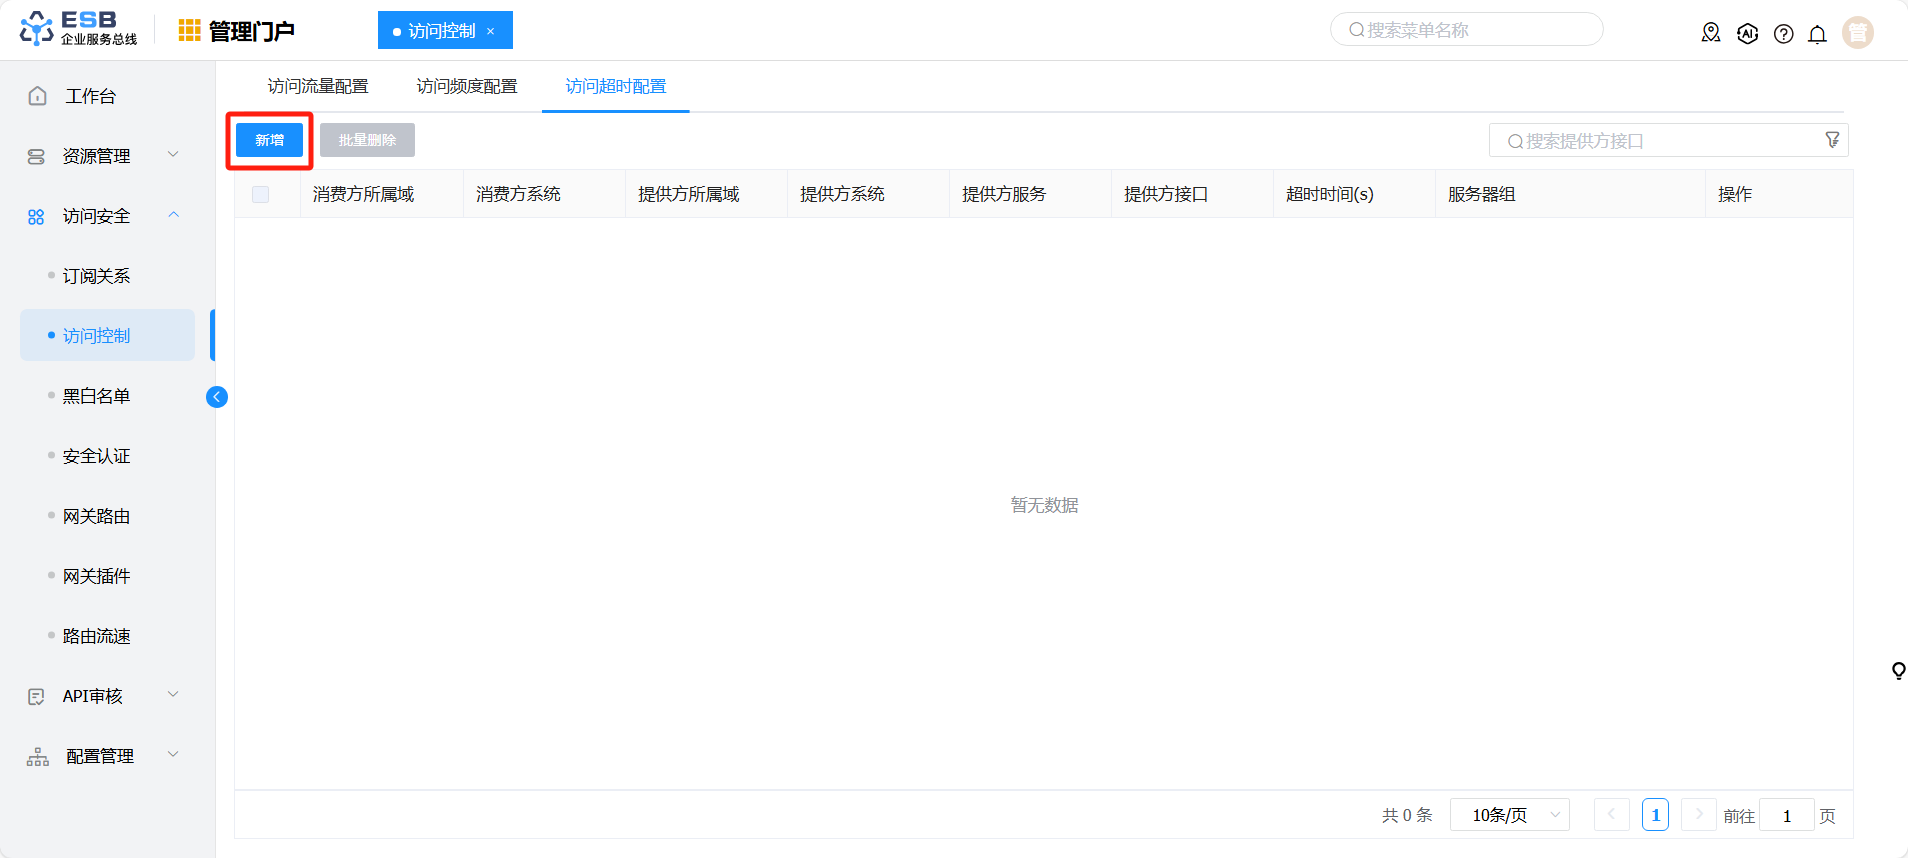Toggle the select-all checkbox in table header
Image resolution: width=1908 pixels, height=858 pixels.
(x=261, y=194)
